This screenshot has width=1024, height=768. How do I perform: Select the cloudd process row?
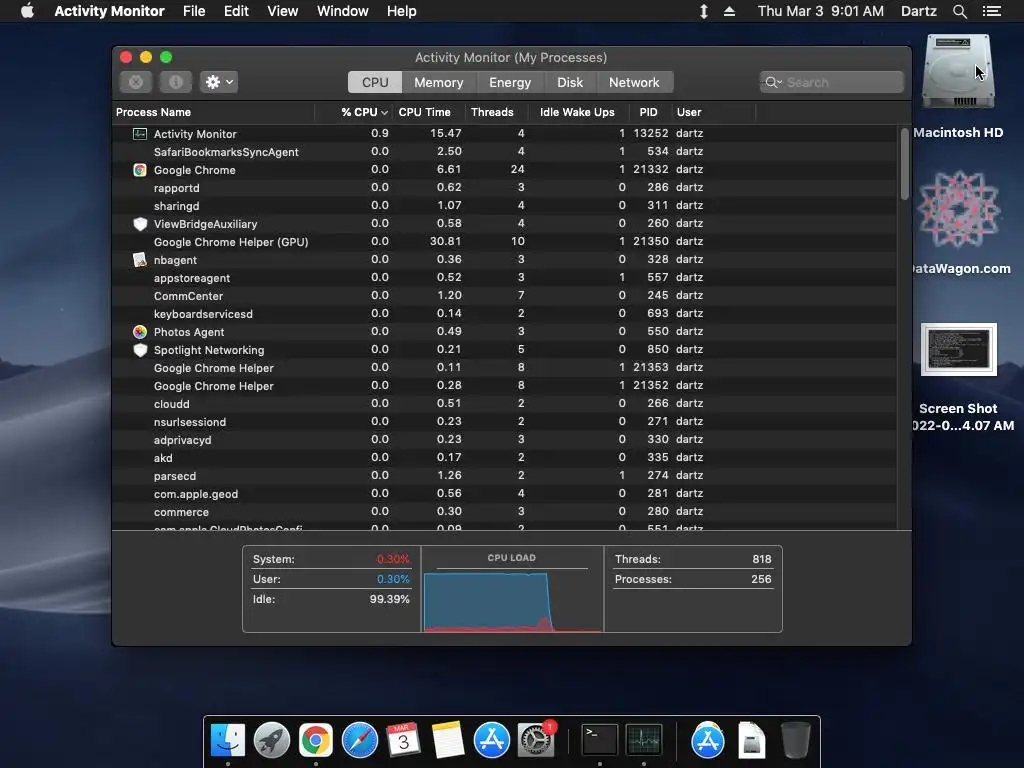[x=505, y=404]
